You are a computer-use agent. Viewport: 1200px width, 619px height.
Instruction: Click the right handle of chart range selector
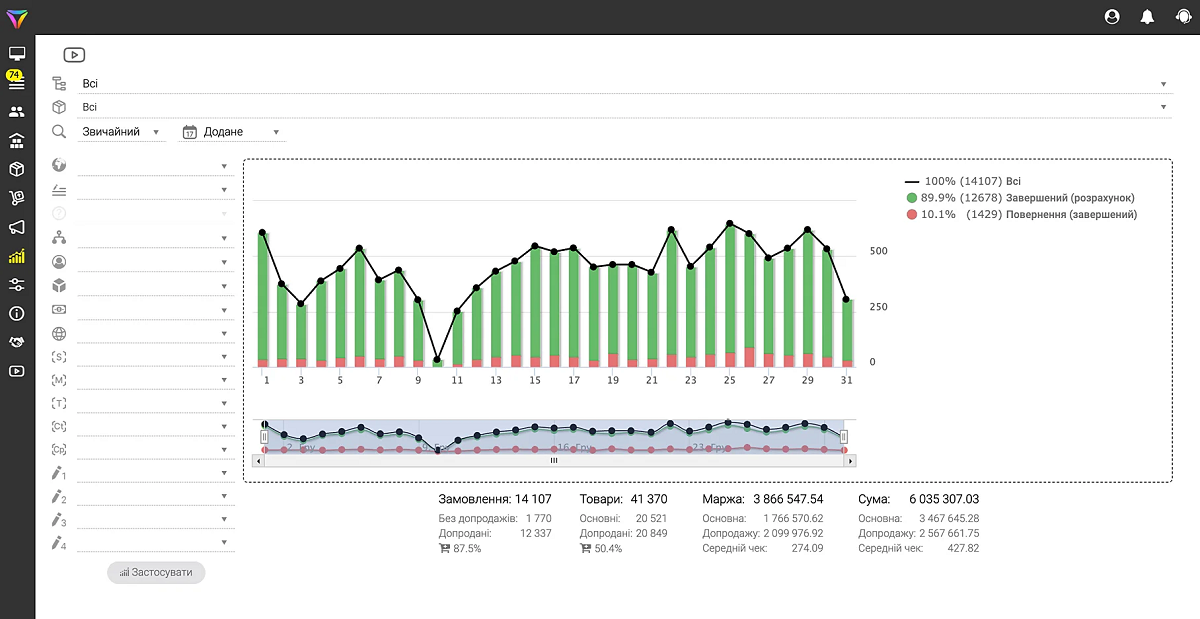coord(844,437)
